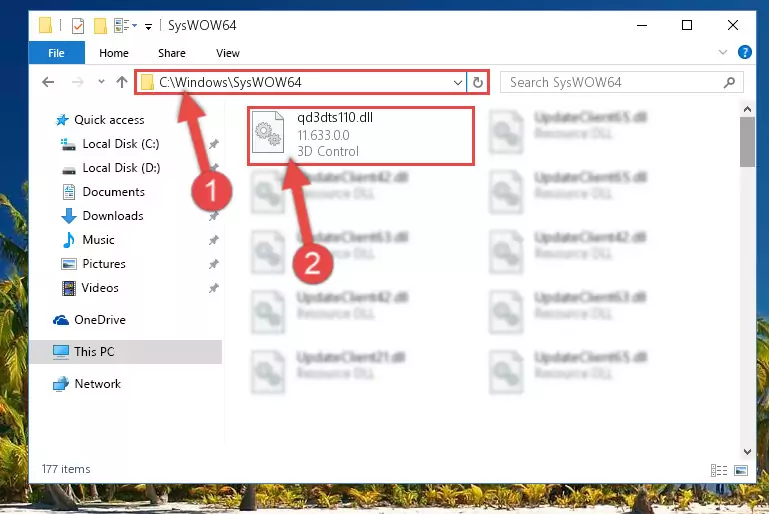Click the Videos film strip icon
This screenshot has width=769, height=514.
(x=69, y=288)
